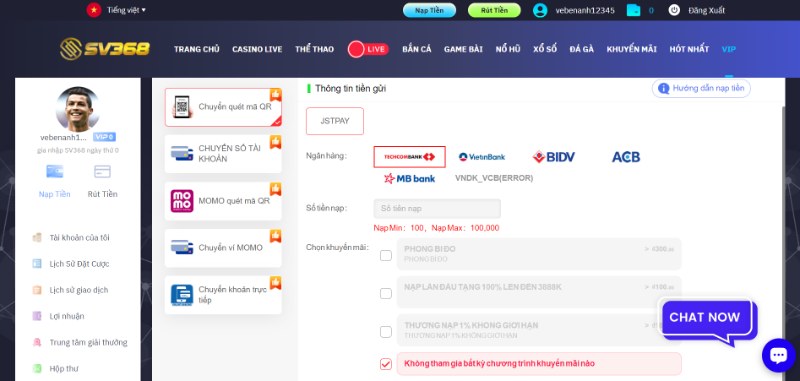Open CASINO LIVE menu
800x381 pixels.
pyautogui.click(x=257, y=49)
